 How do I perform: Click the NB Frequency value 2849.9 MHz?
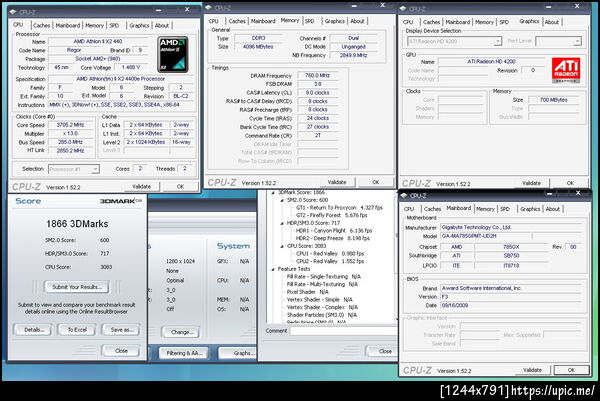tap(353, 55)
